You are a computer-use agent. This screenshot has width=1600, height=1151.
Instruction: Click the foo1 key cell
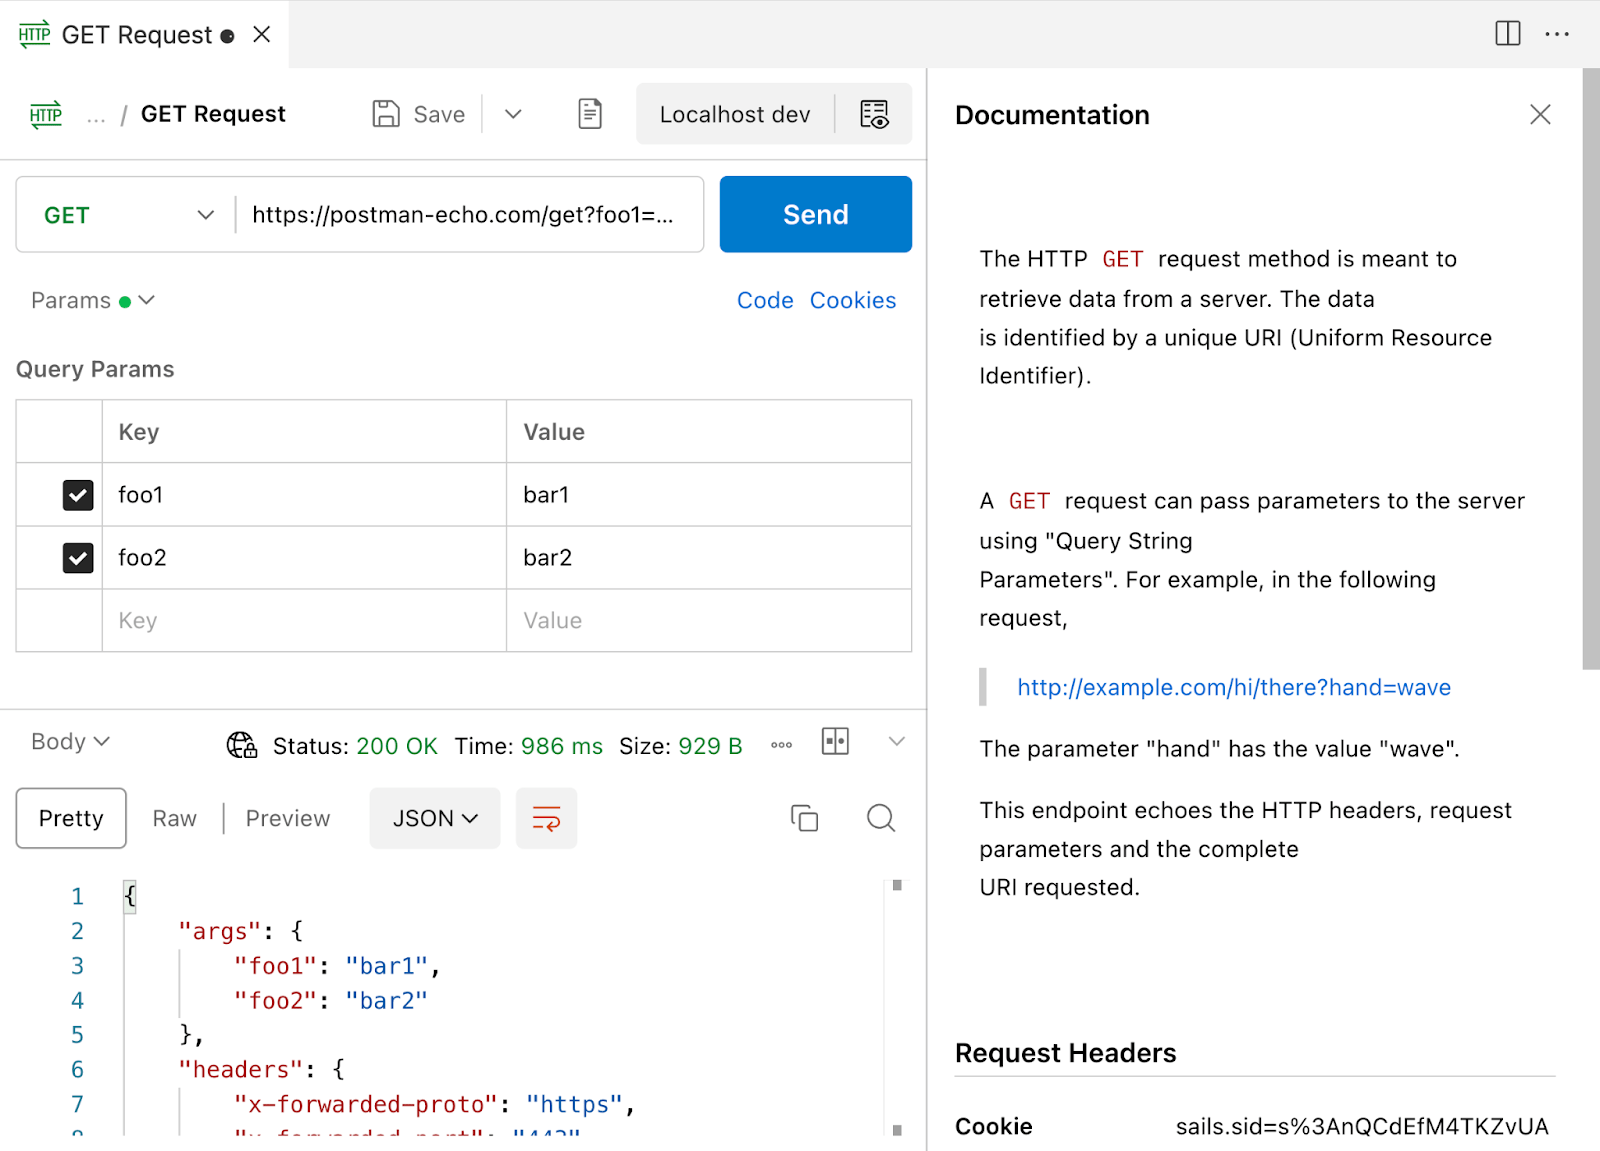(x=304, y=495)
